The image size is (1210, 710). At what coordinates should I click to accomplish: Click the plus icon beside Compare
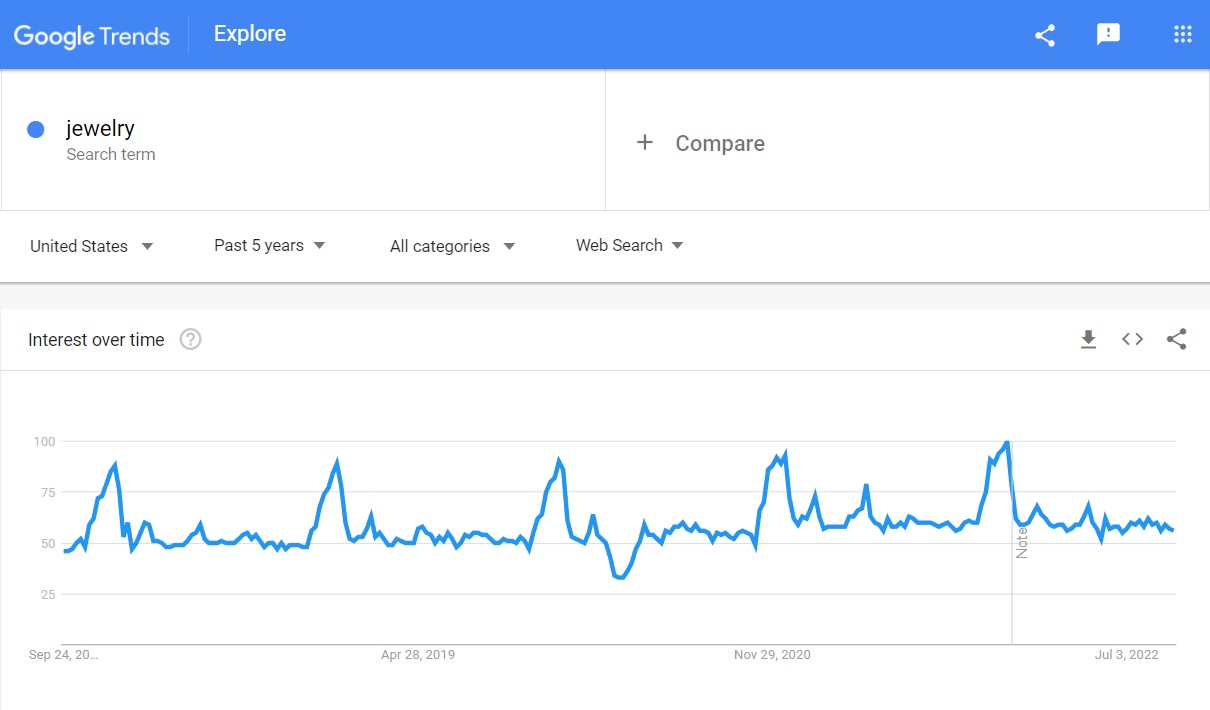(645, 143)
